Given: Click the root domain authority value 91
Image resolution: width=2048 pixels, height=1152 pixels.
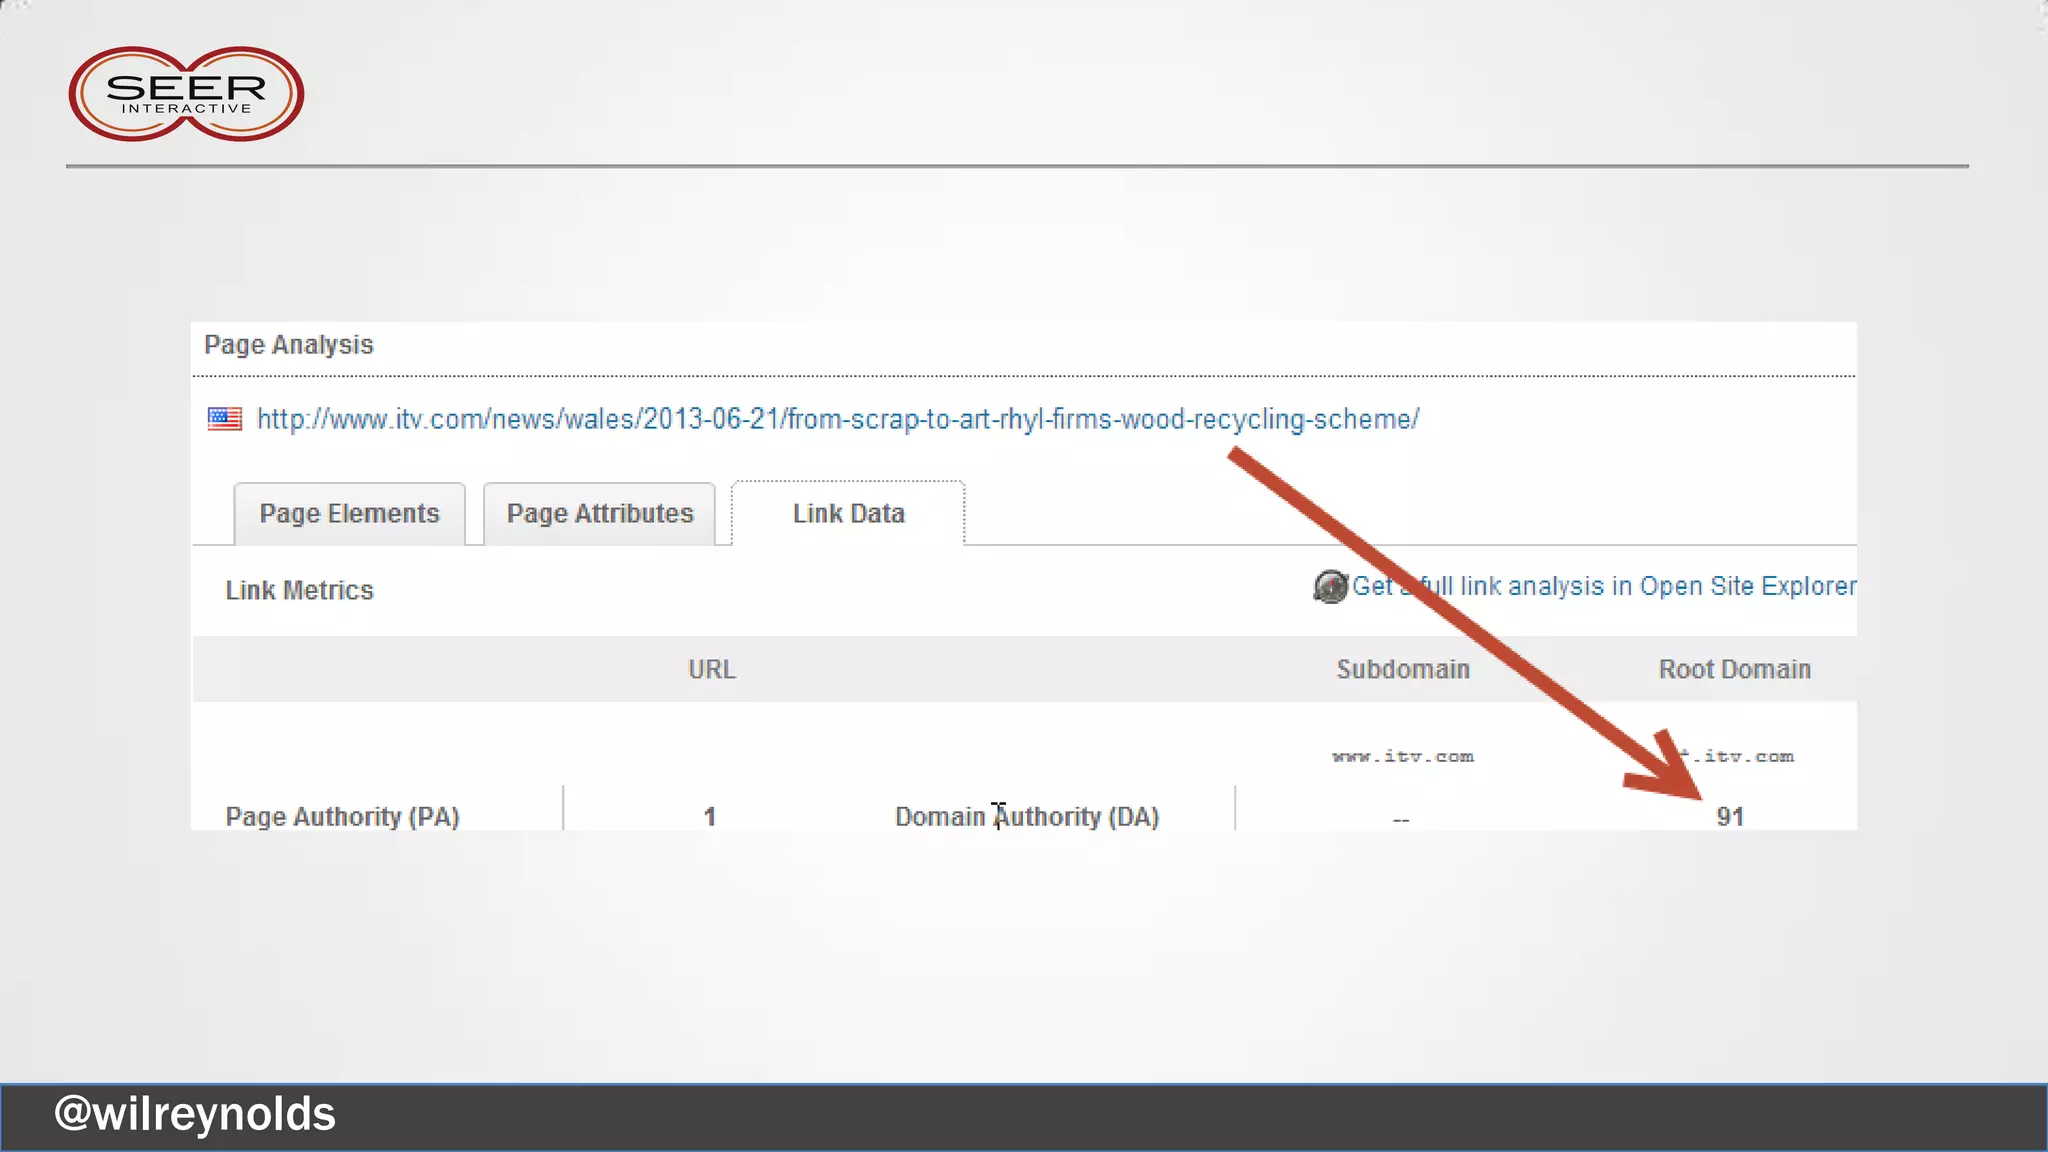Looking at the screenshot, I should click(1730, 817).
